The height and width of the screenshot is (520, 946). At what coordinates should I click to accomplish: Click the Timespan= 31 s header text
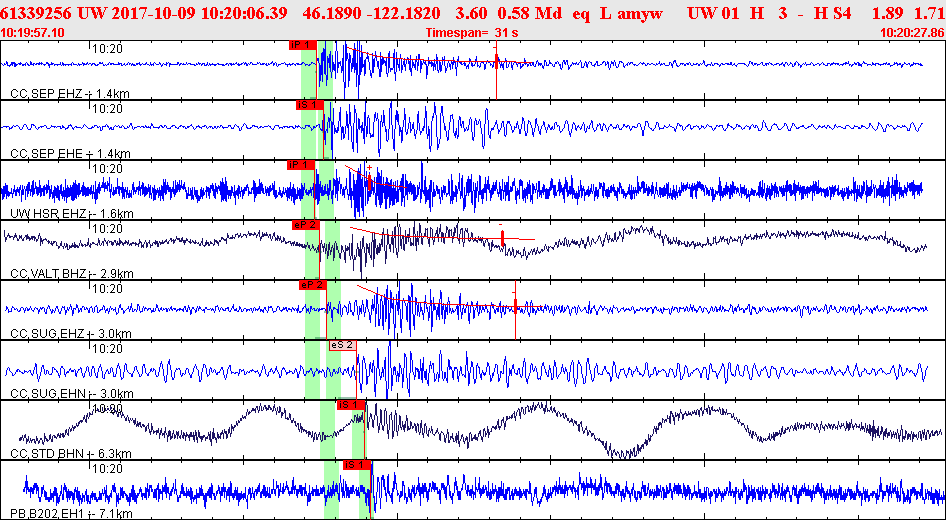472,33
